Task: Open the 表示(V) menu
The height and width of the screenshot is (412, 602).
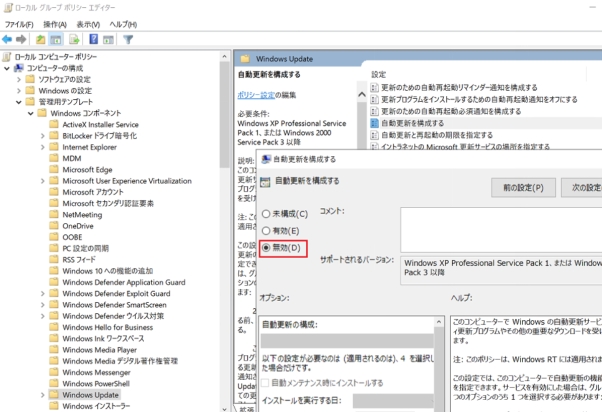Action: [88, 25]
